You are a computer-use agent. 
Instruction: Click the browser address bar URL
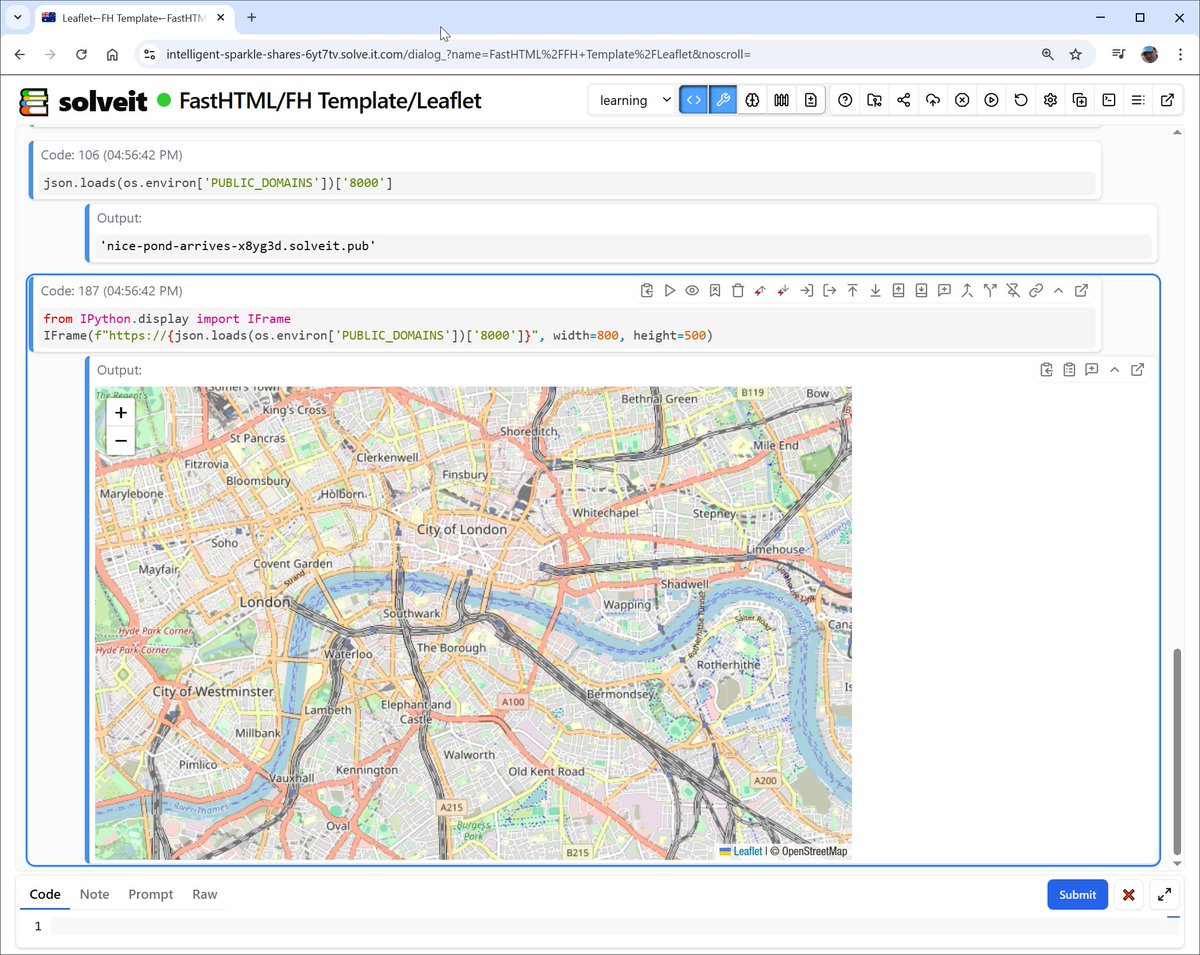[458, 54]
